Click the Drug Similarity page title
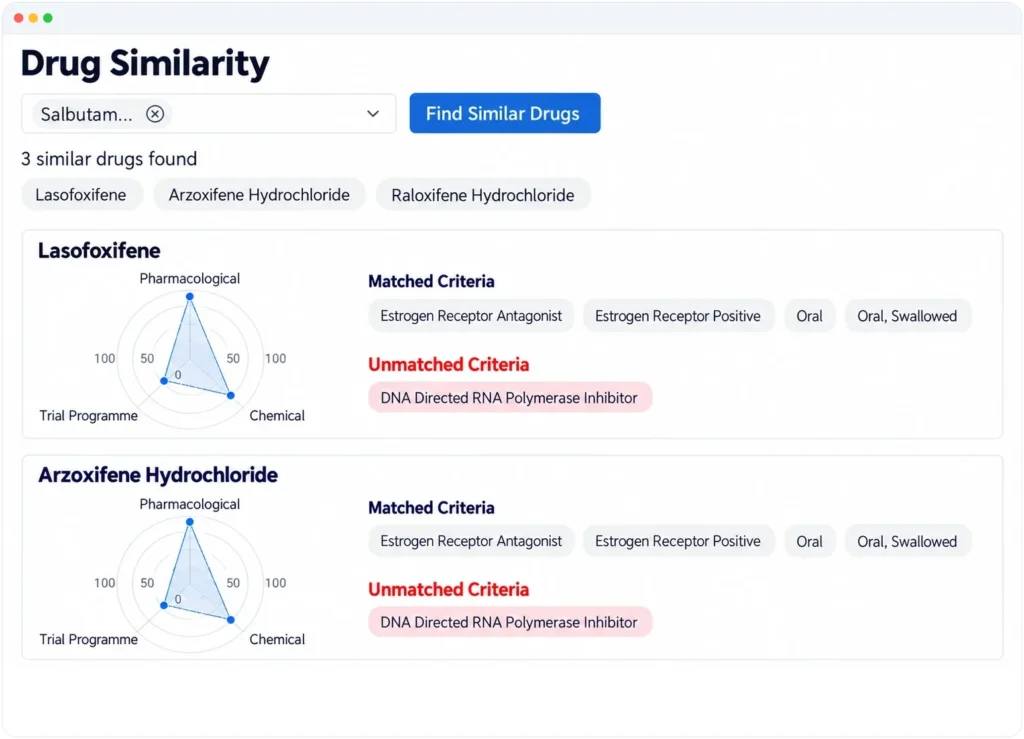 [145, 63]
